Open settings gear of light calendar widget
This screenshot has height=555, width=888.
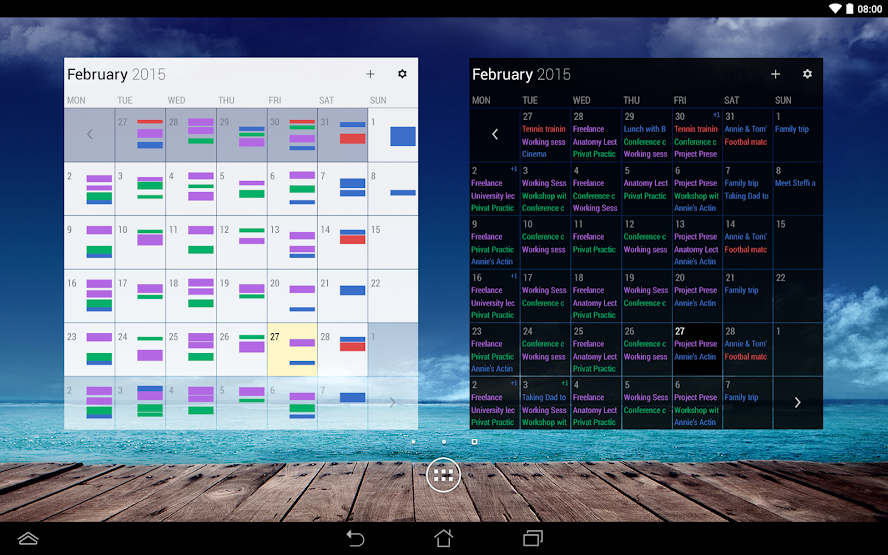click(x=402, y=74)
